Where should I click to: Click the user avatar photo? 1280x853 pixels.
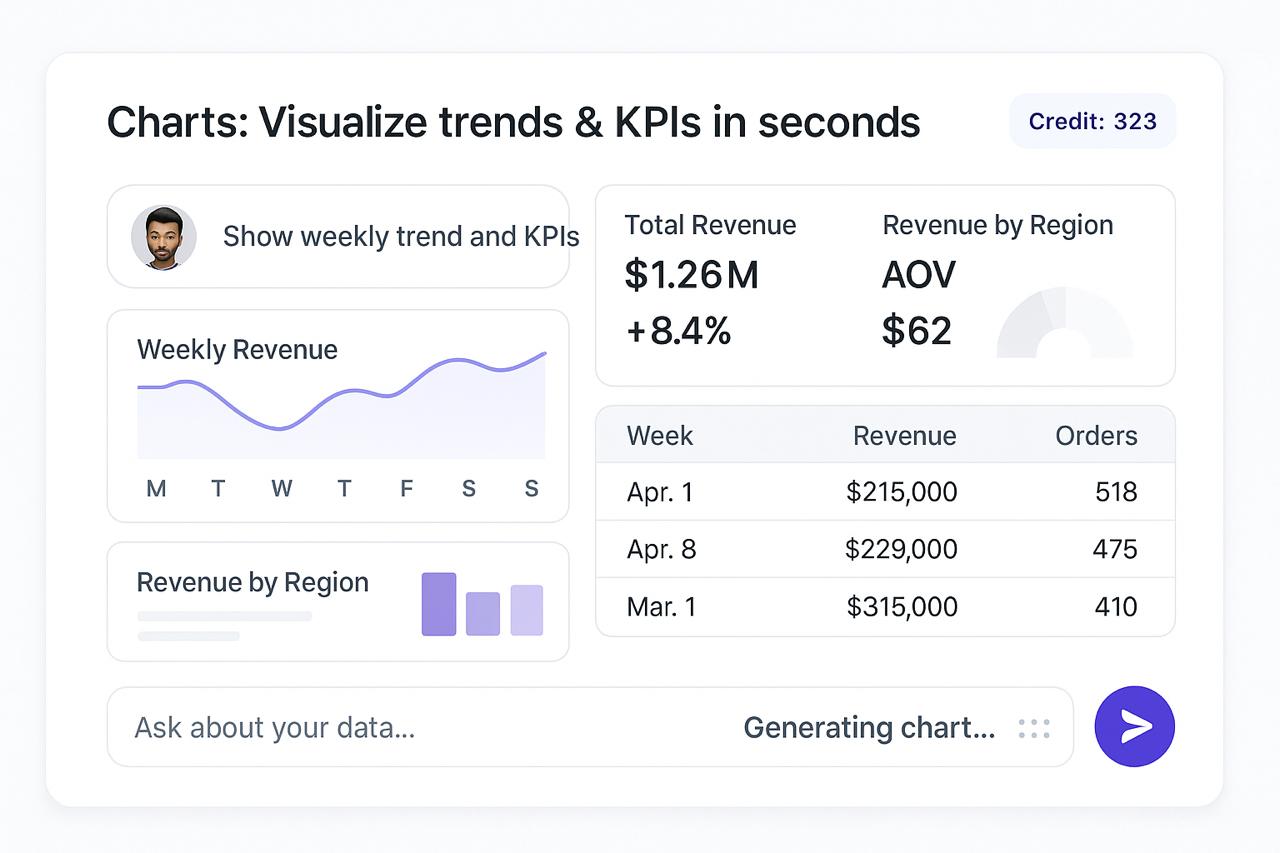pyautogui.click(x=163, y=238)
